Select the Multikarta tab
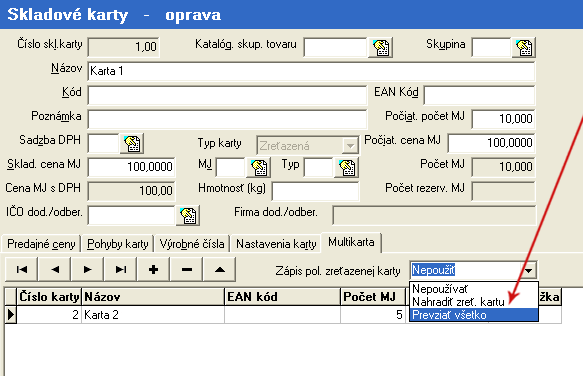The width and height of the screenshot is (583, 376). tap(351, 242)
